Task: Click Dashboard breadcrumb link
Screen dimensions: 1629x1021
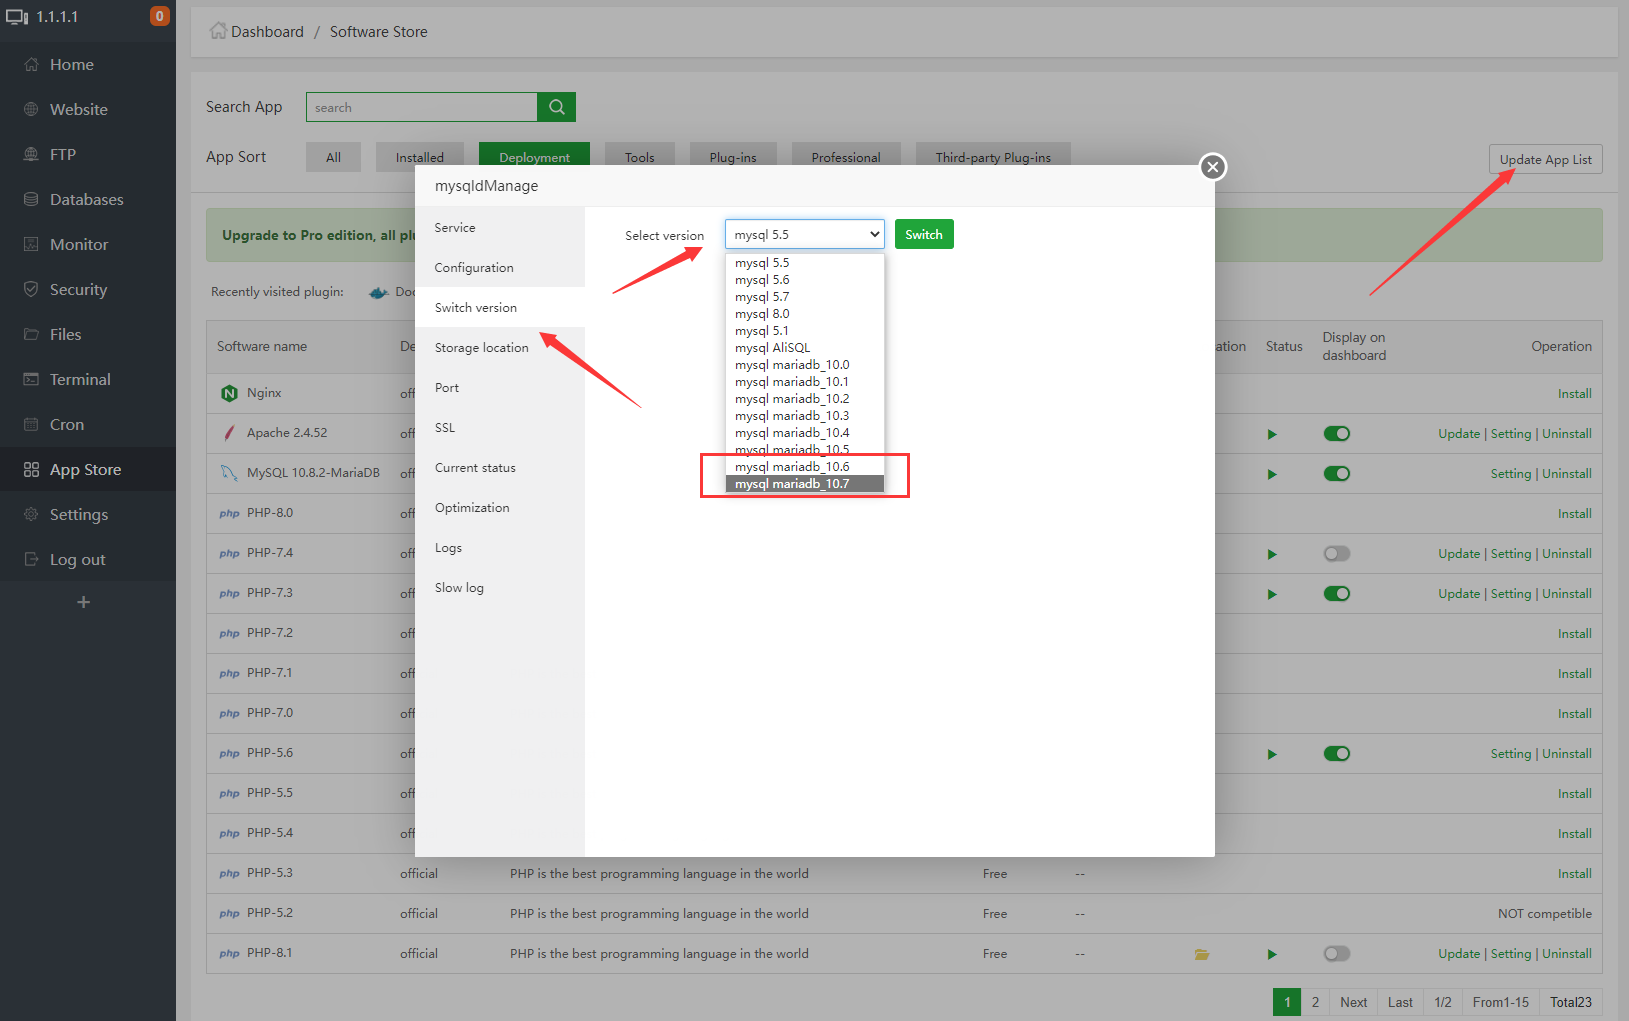Action: (x=267, y=32)
